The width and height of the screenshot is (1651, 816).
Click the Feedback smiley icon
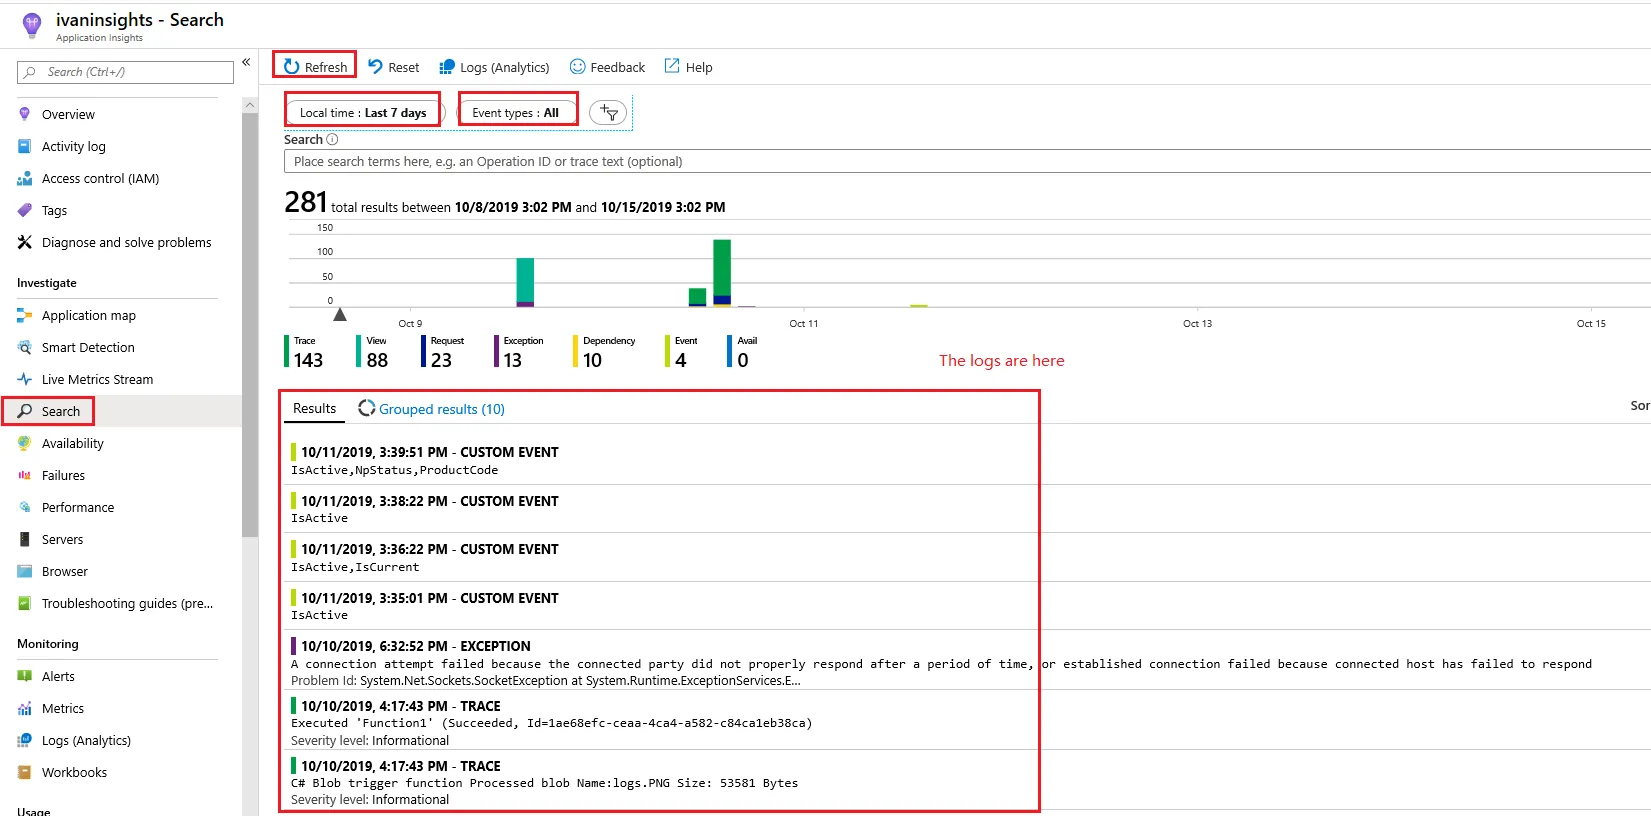[x=577, y=67]
